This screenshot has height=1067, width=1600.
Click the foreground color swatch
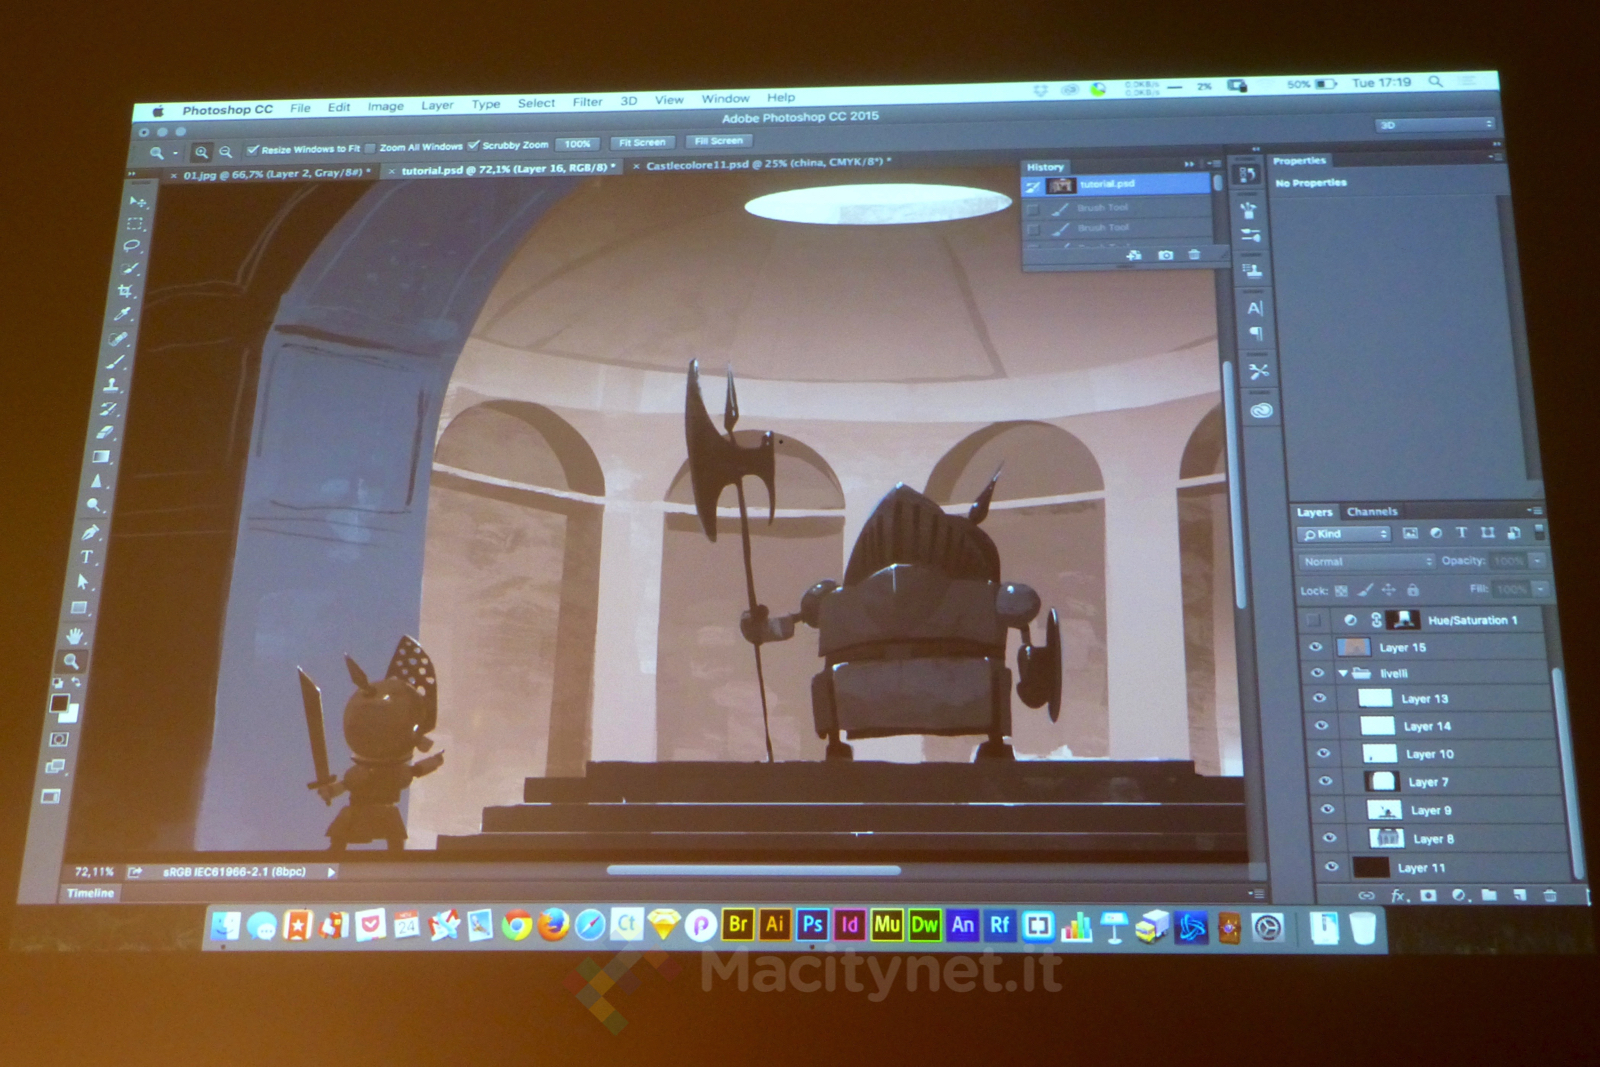point(59,703)
